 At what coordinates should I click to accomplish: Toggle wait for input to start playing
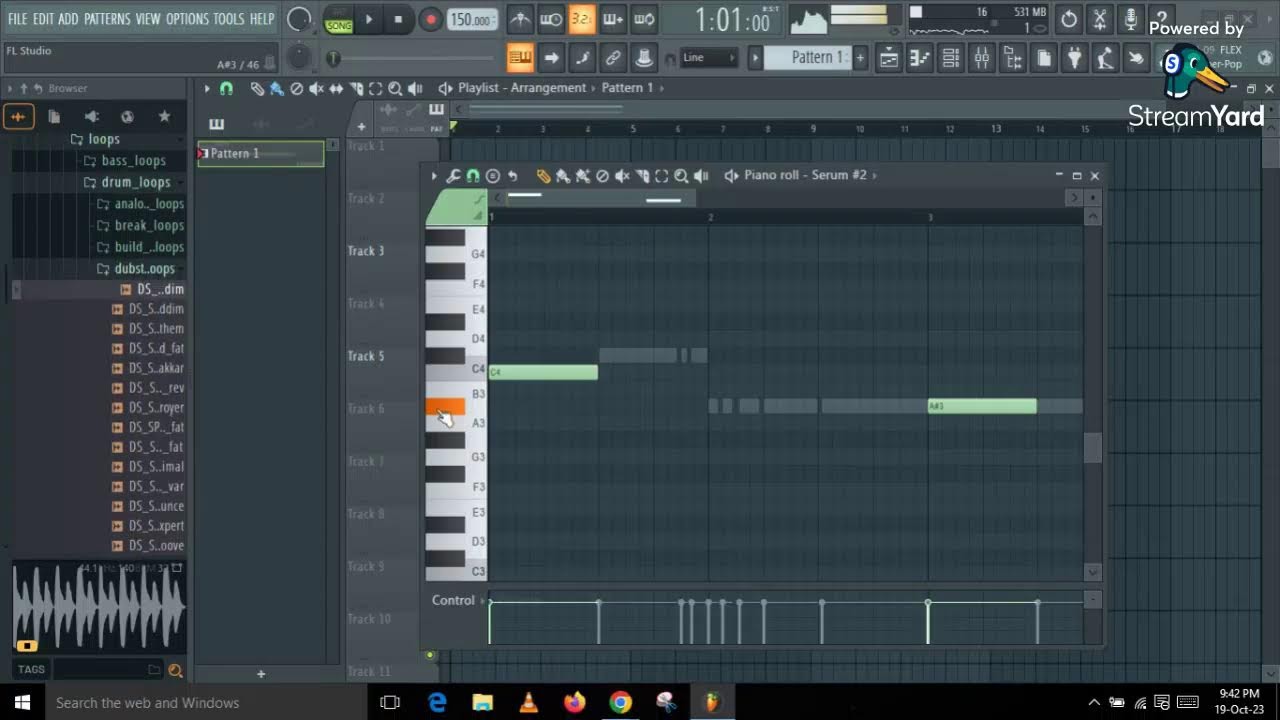click(551, 19)
